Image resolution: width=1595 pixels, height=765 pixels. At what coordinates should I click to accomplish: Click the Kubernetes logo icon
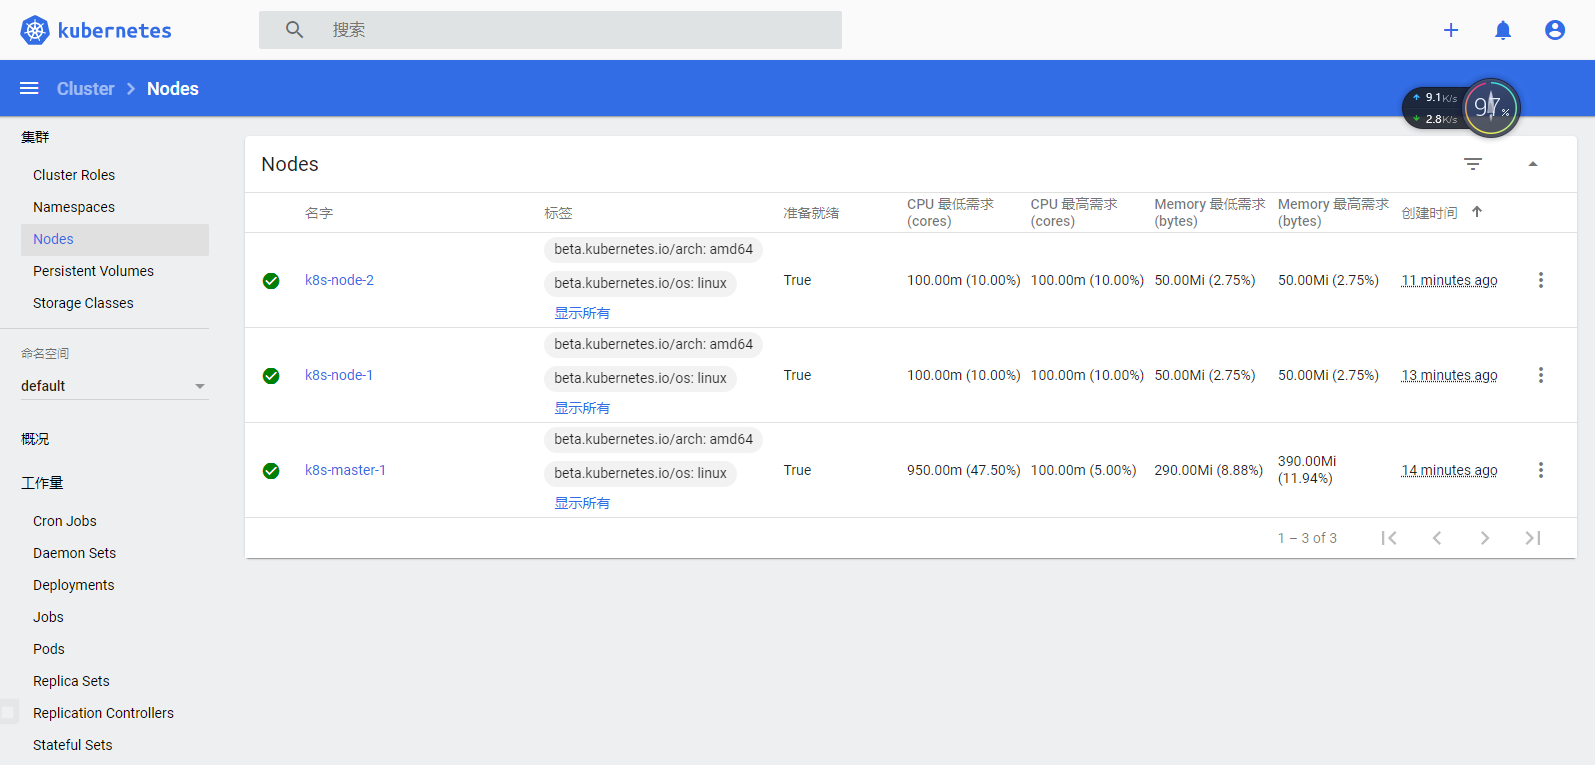coord(35,30)
